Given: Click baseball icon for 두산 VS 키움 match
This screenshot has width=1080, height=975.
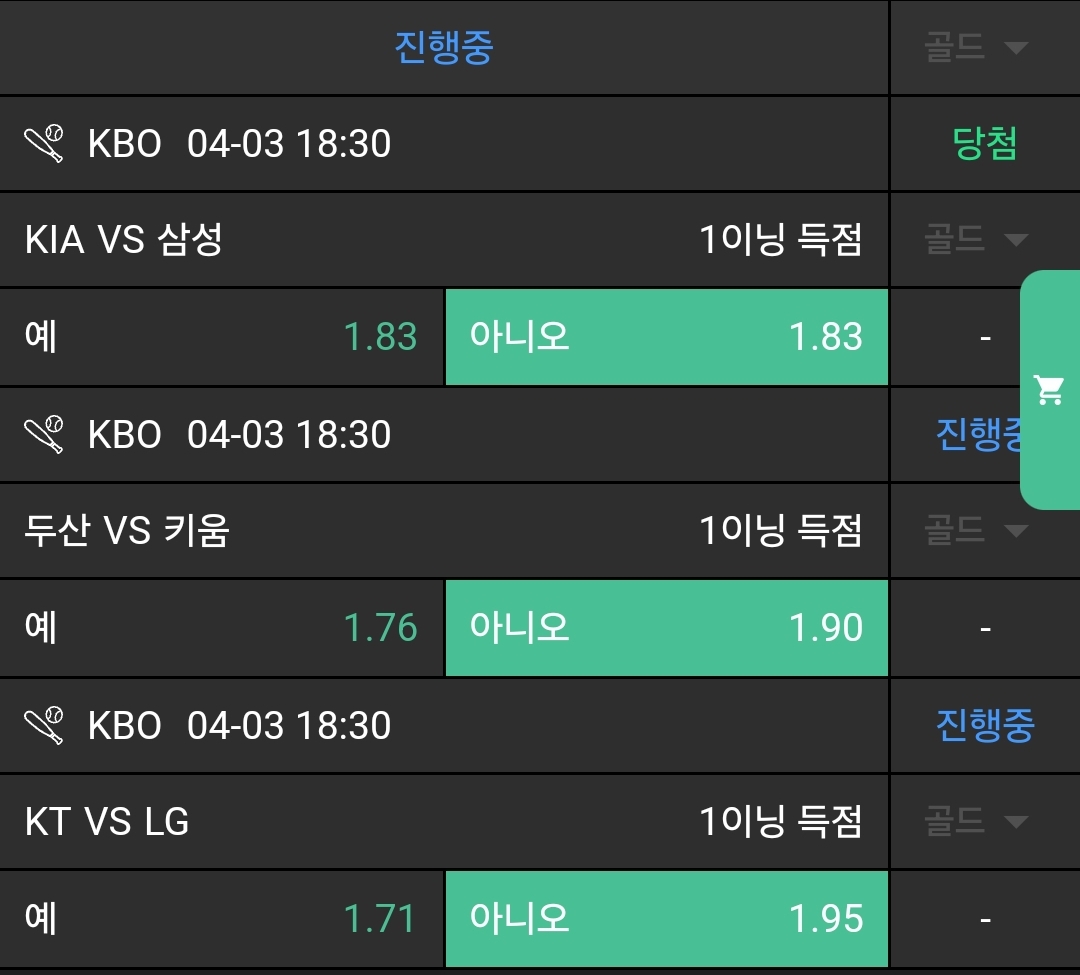Looking at the screenshot, I should click(44, 435).
